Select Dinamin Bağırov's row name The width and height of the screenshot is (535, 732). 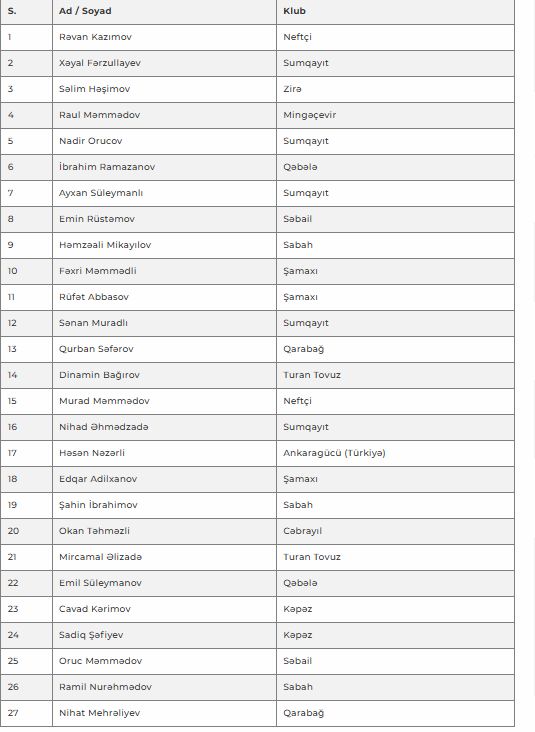click(x=99, y=375)
